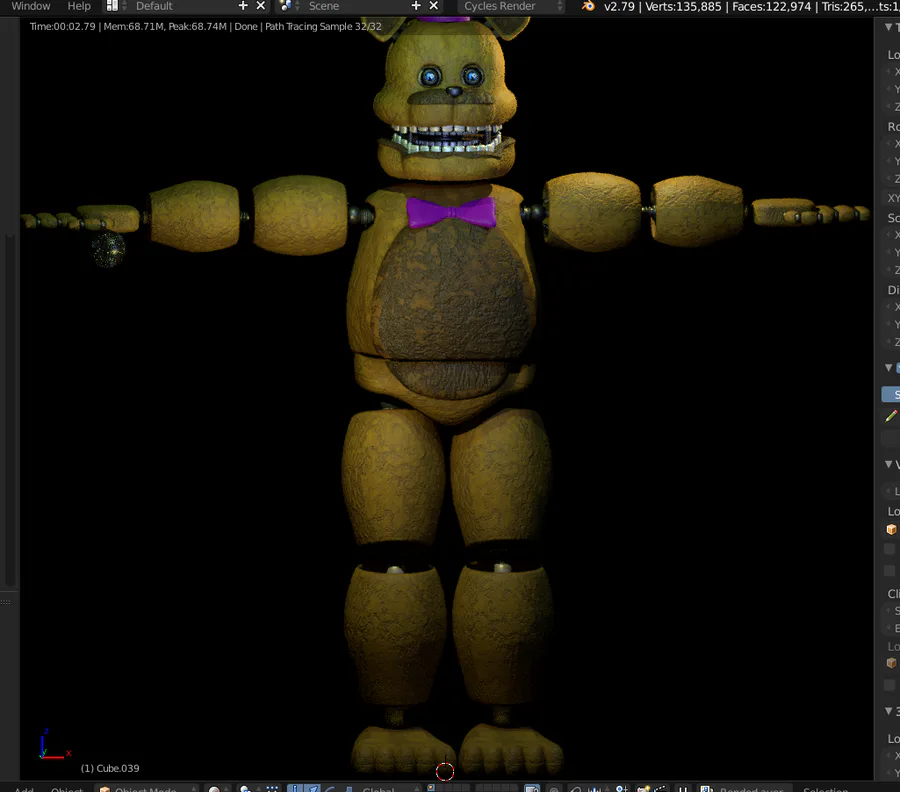900x792 pixels.
Task: Click the Default screen layout name field
Action: (183, 6)
